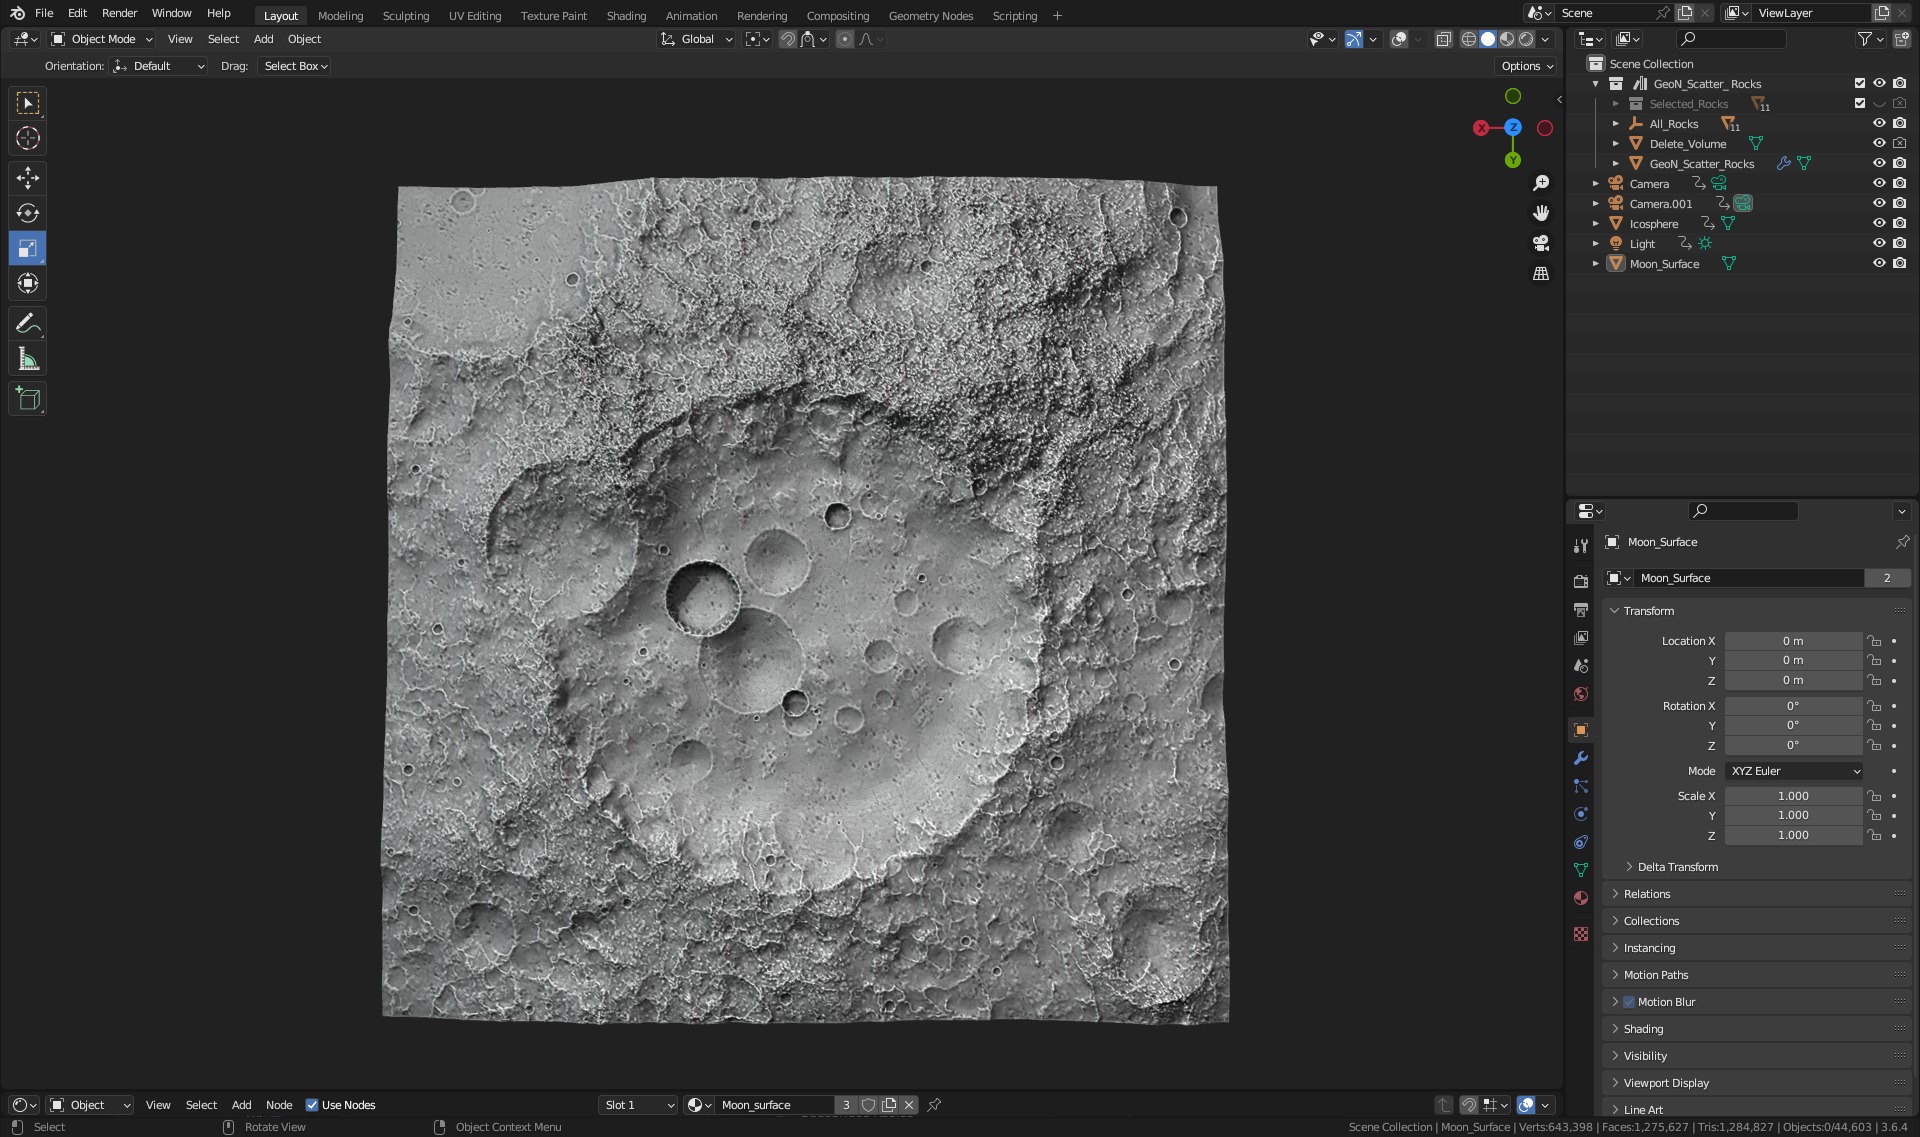Select the Transform tool
Screen dimensions: 1920x1137
point(28,283)
